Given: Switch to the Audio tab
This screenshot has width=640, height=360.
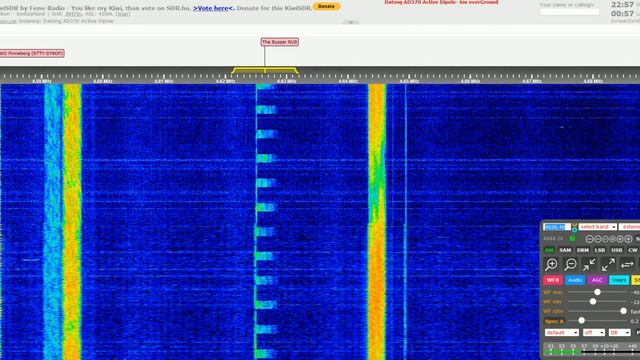Looking at the screenshot, I should [575, 280].
